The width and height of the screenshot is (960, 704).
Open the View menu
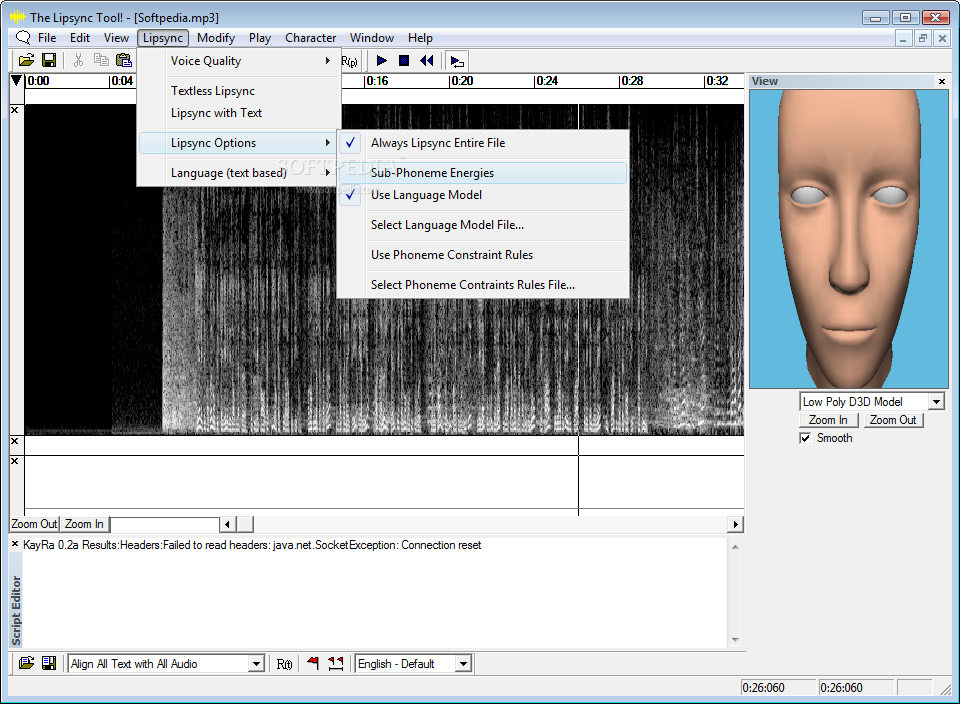pyautogui.click(x=116, y=37)
